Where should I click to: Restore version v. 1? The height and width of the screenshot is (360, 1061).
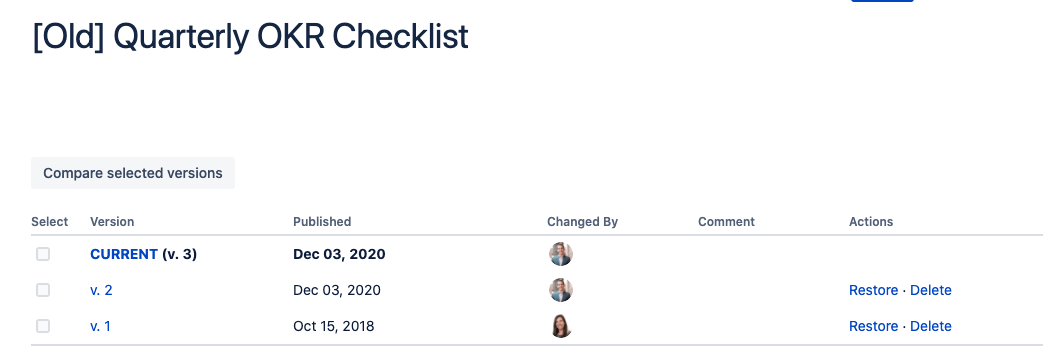click(874, 326)
